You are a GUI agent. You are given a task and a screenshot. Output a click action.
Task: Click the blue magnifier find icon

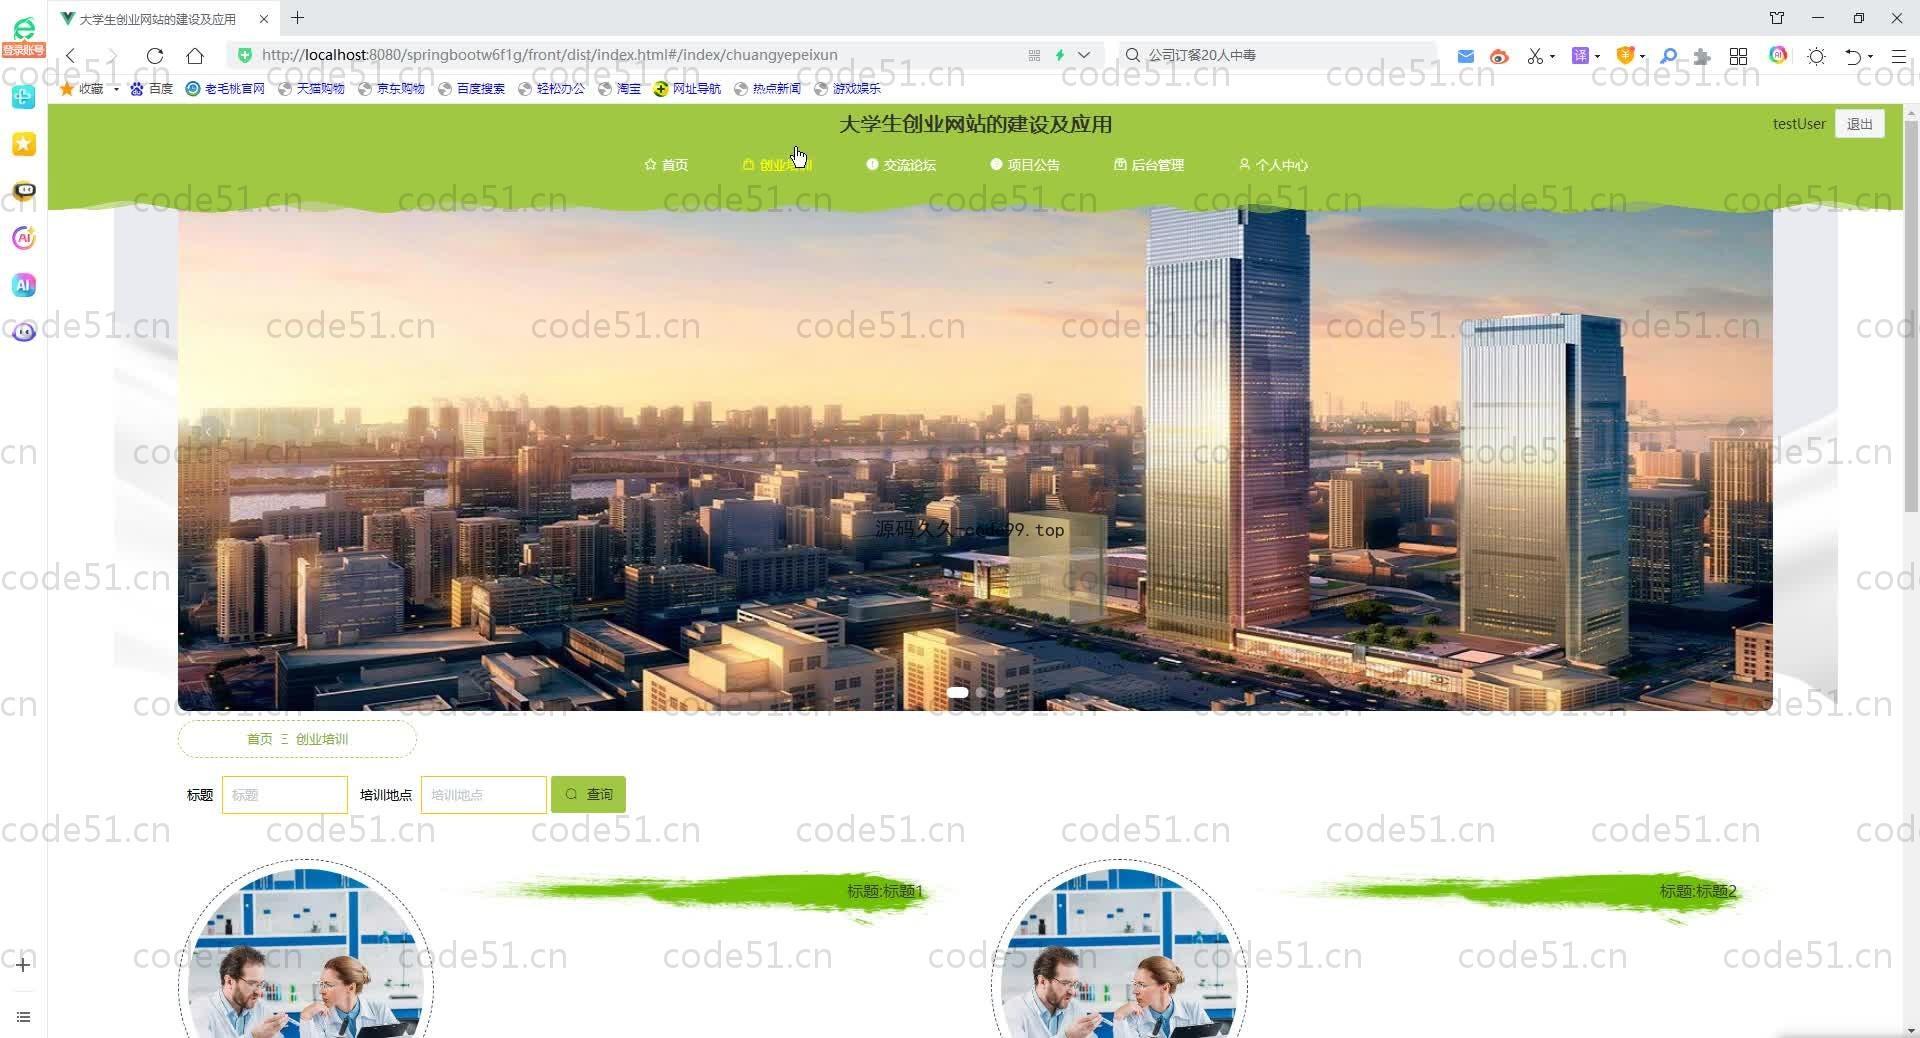click(x=1668, y=56)
